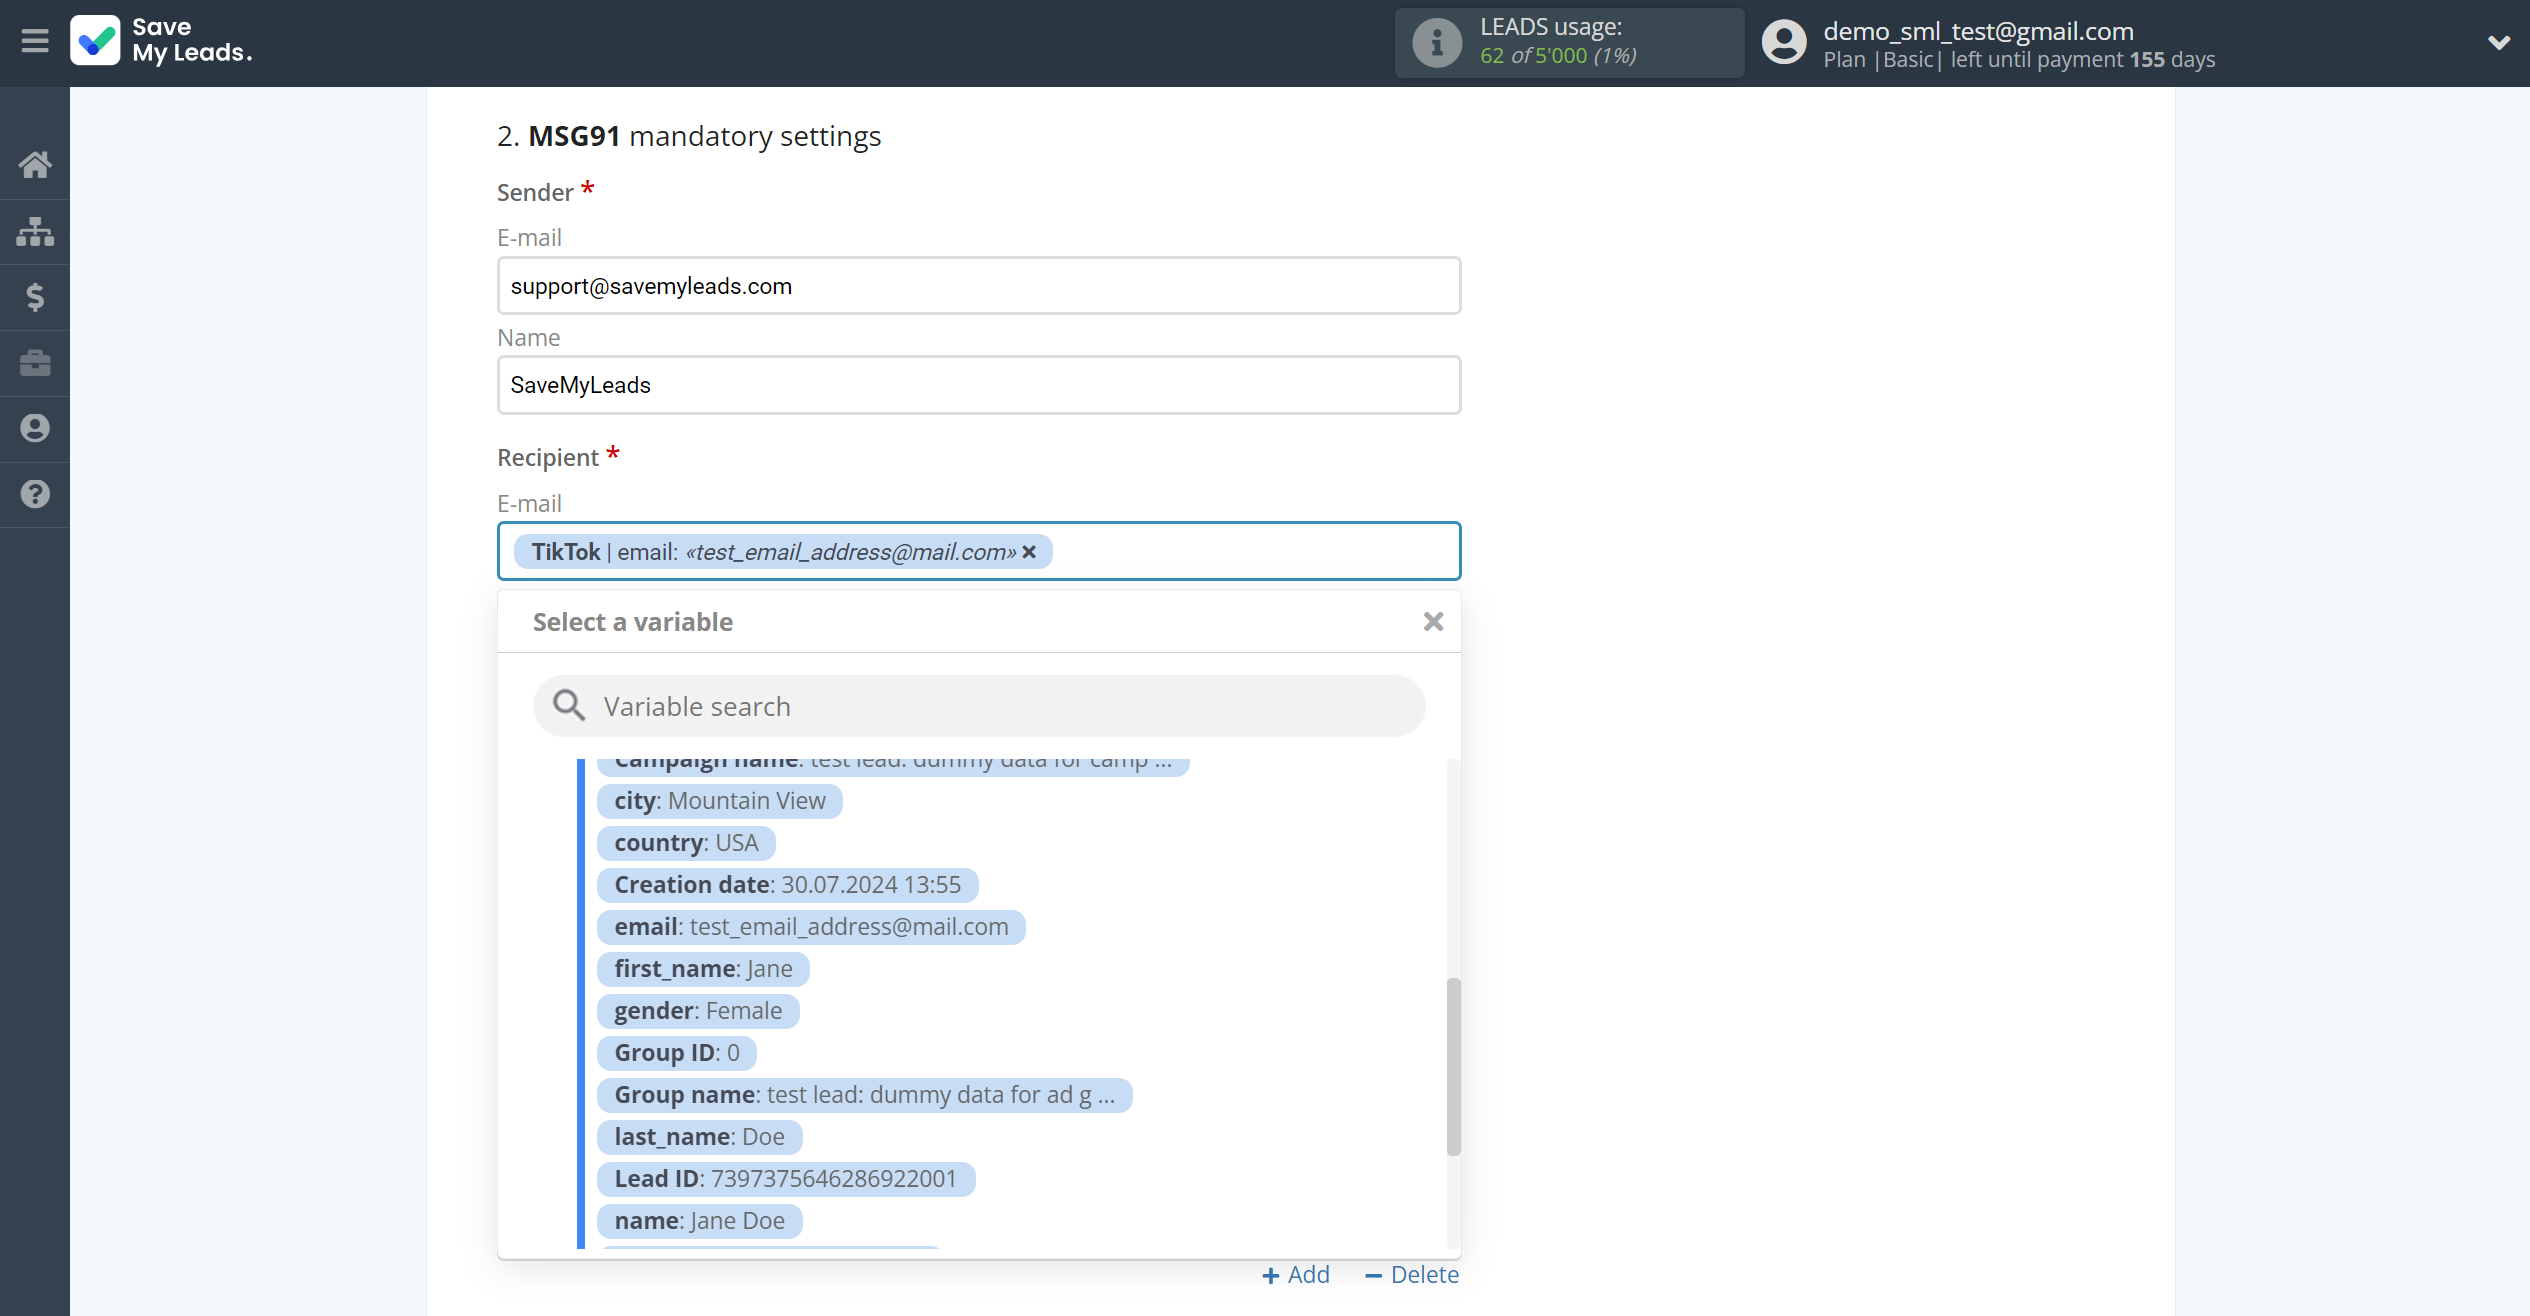Click the Save My Leads logo
This screenshot has height=1316, width=2530.
click(x=162, y=41)
